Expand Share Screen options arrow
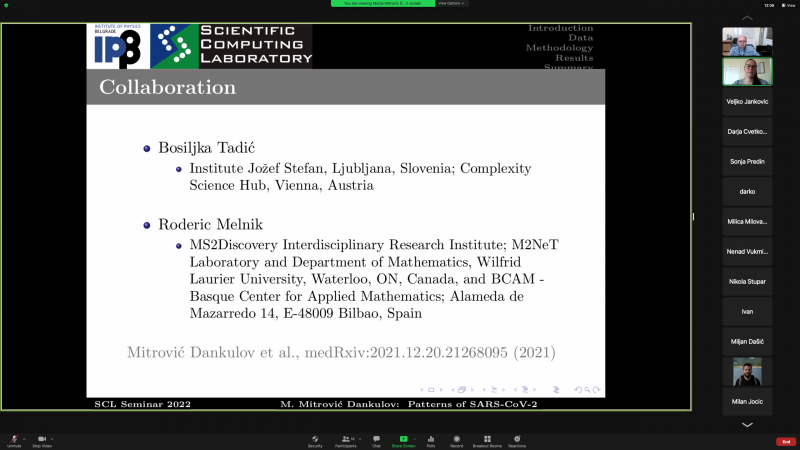This screenshot has width=800, height=450. click(414, 439)
